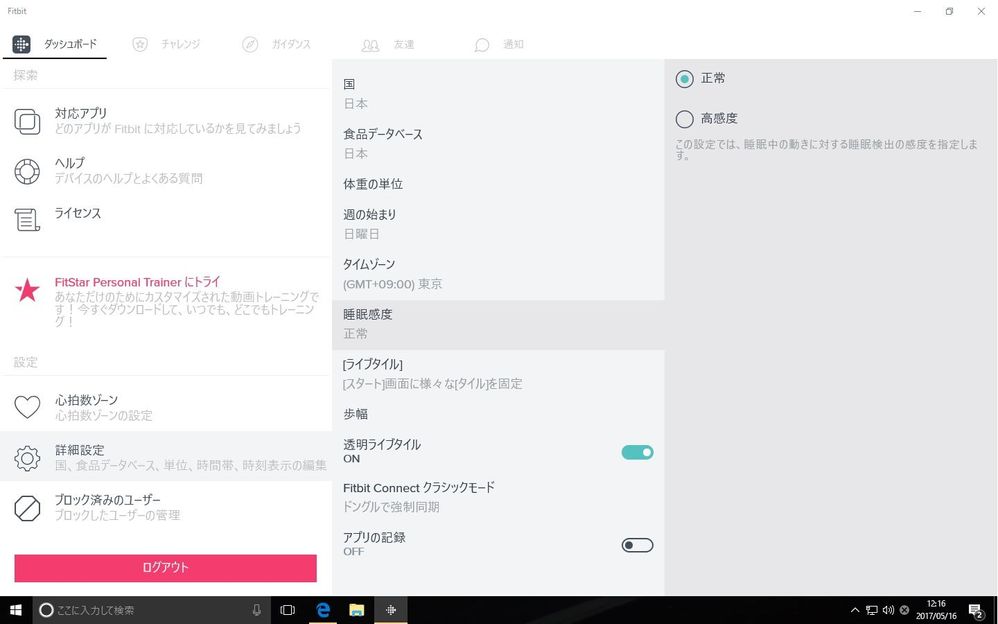This screenshot has height=624, width=998.
Task: Open the 国 setting row
Action: [x=498, y=94]
